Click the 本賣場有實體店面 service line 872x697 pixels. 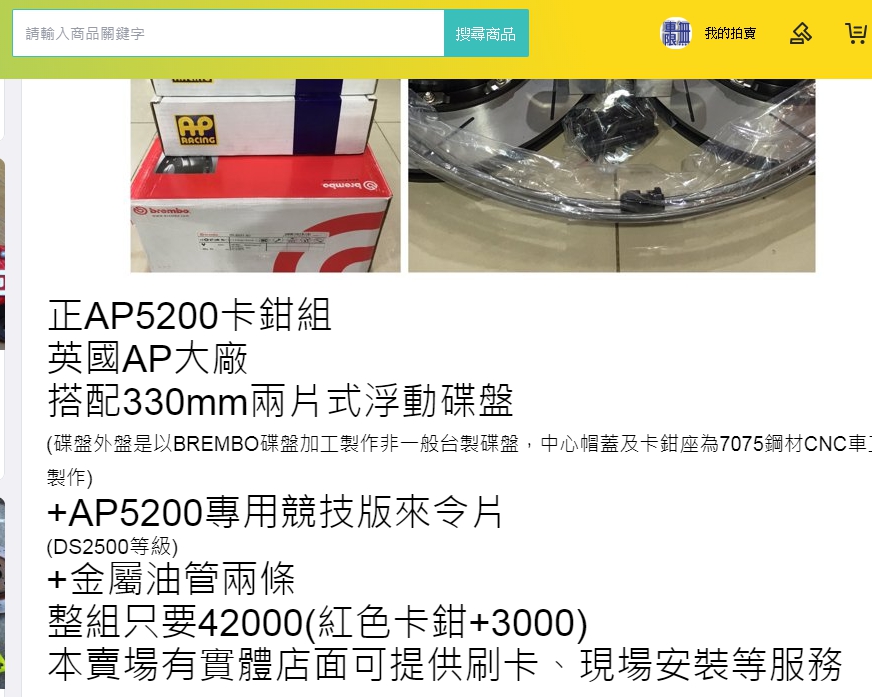(x=445, y=664)
